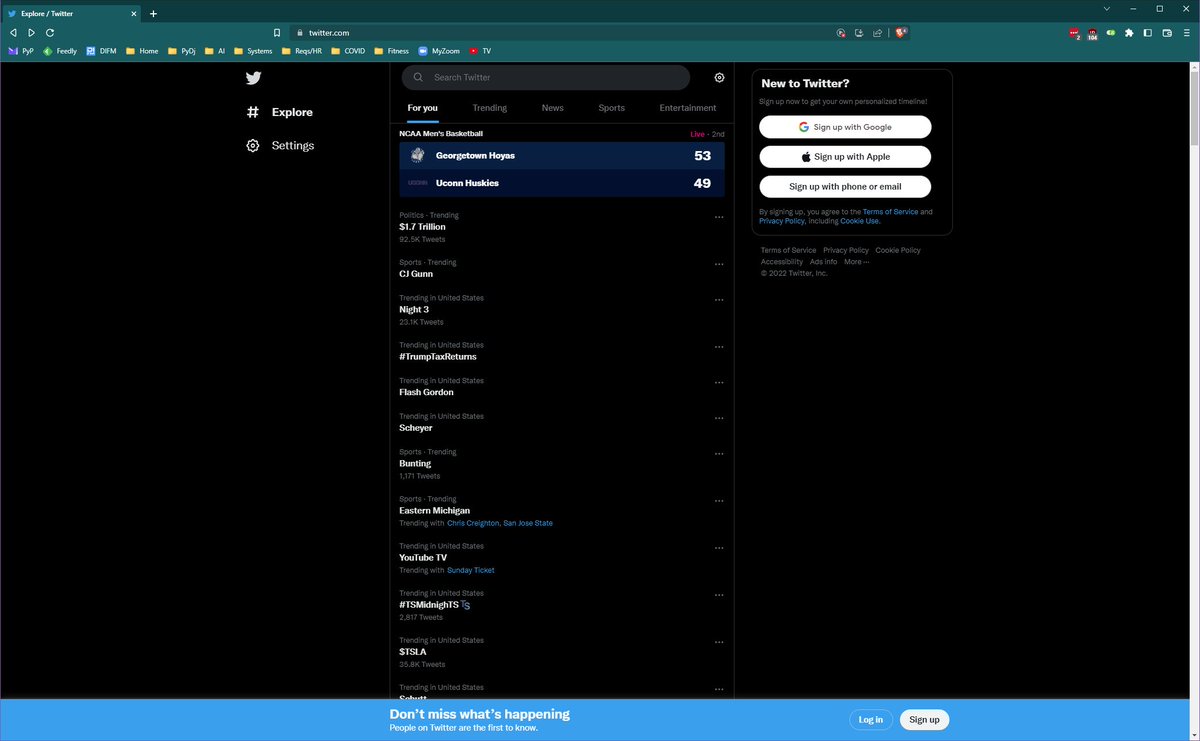1200x741 pixels.
Task: Open more options for CJ Gunn trend
Action: pos(719,264)
